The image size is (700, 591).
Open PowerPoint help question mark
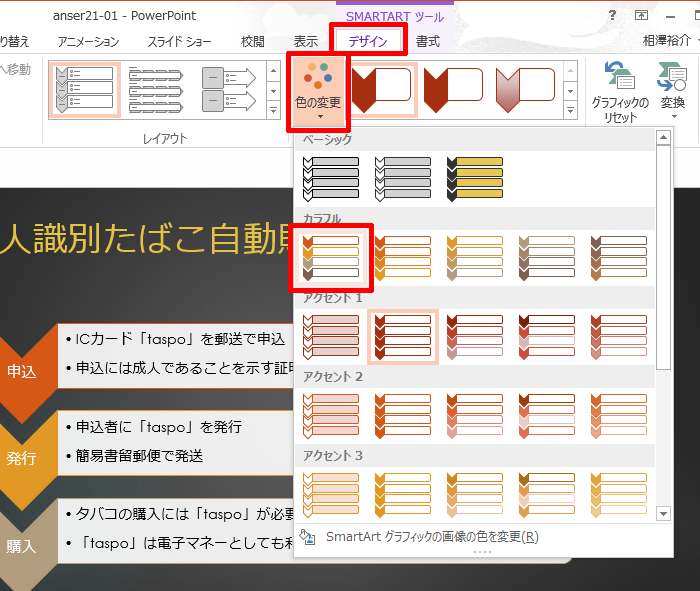[612, 16]
